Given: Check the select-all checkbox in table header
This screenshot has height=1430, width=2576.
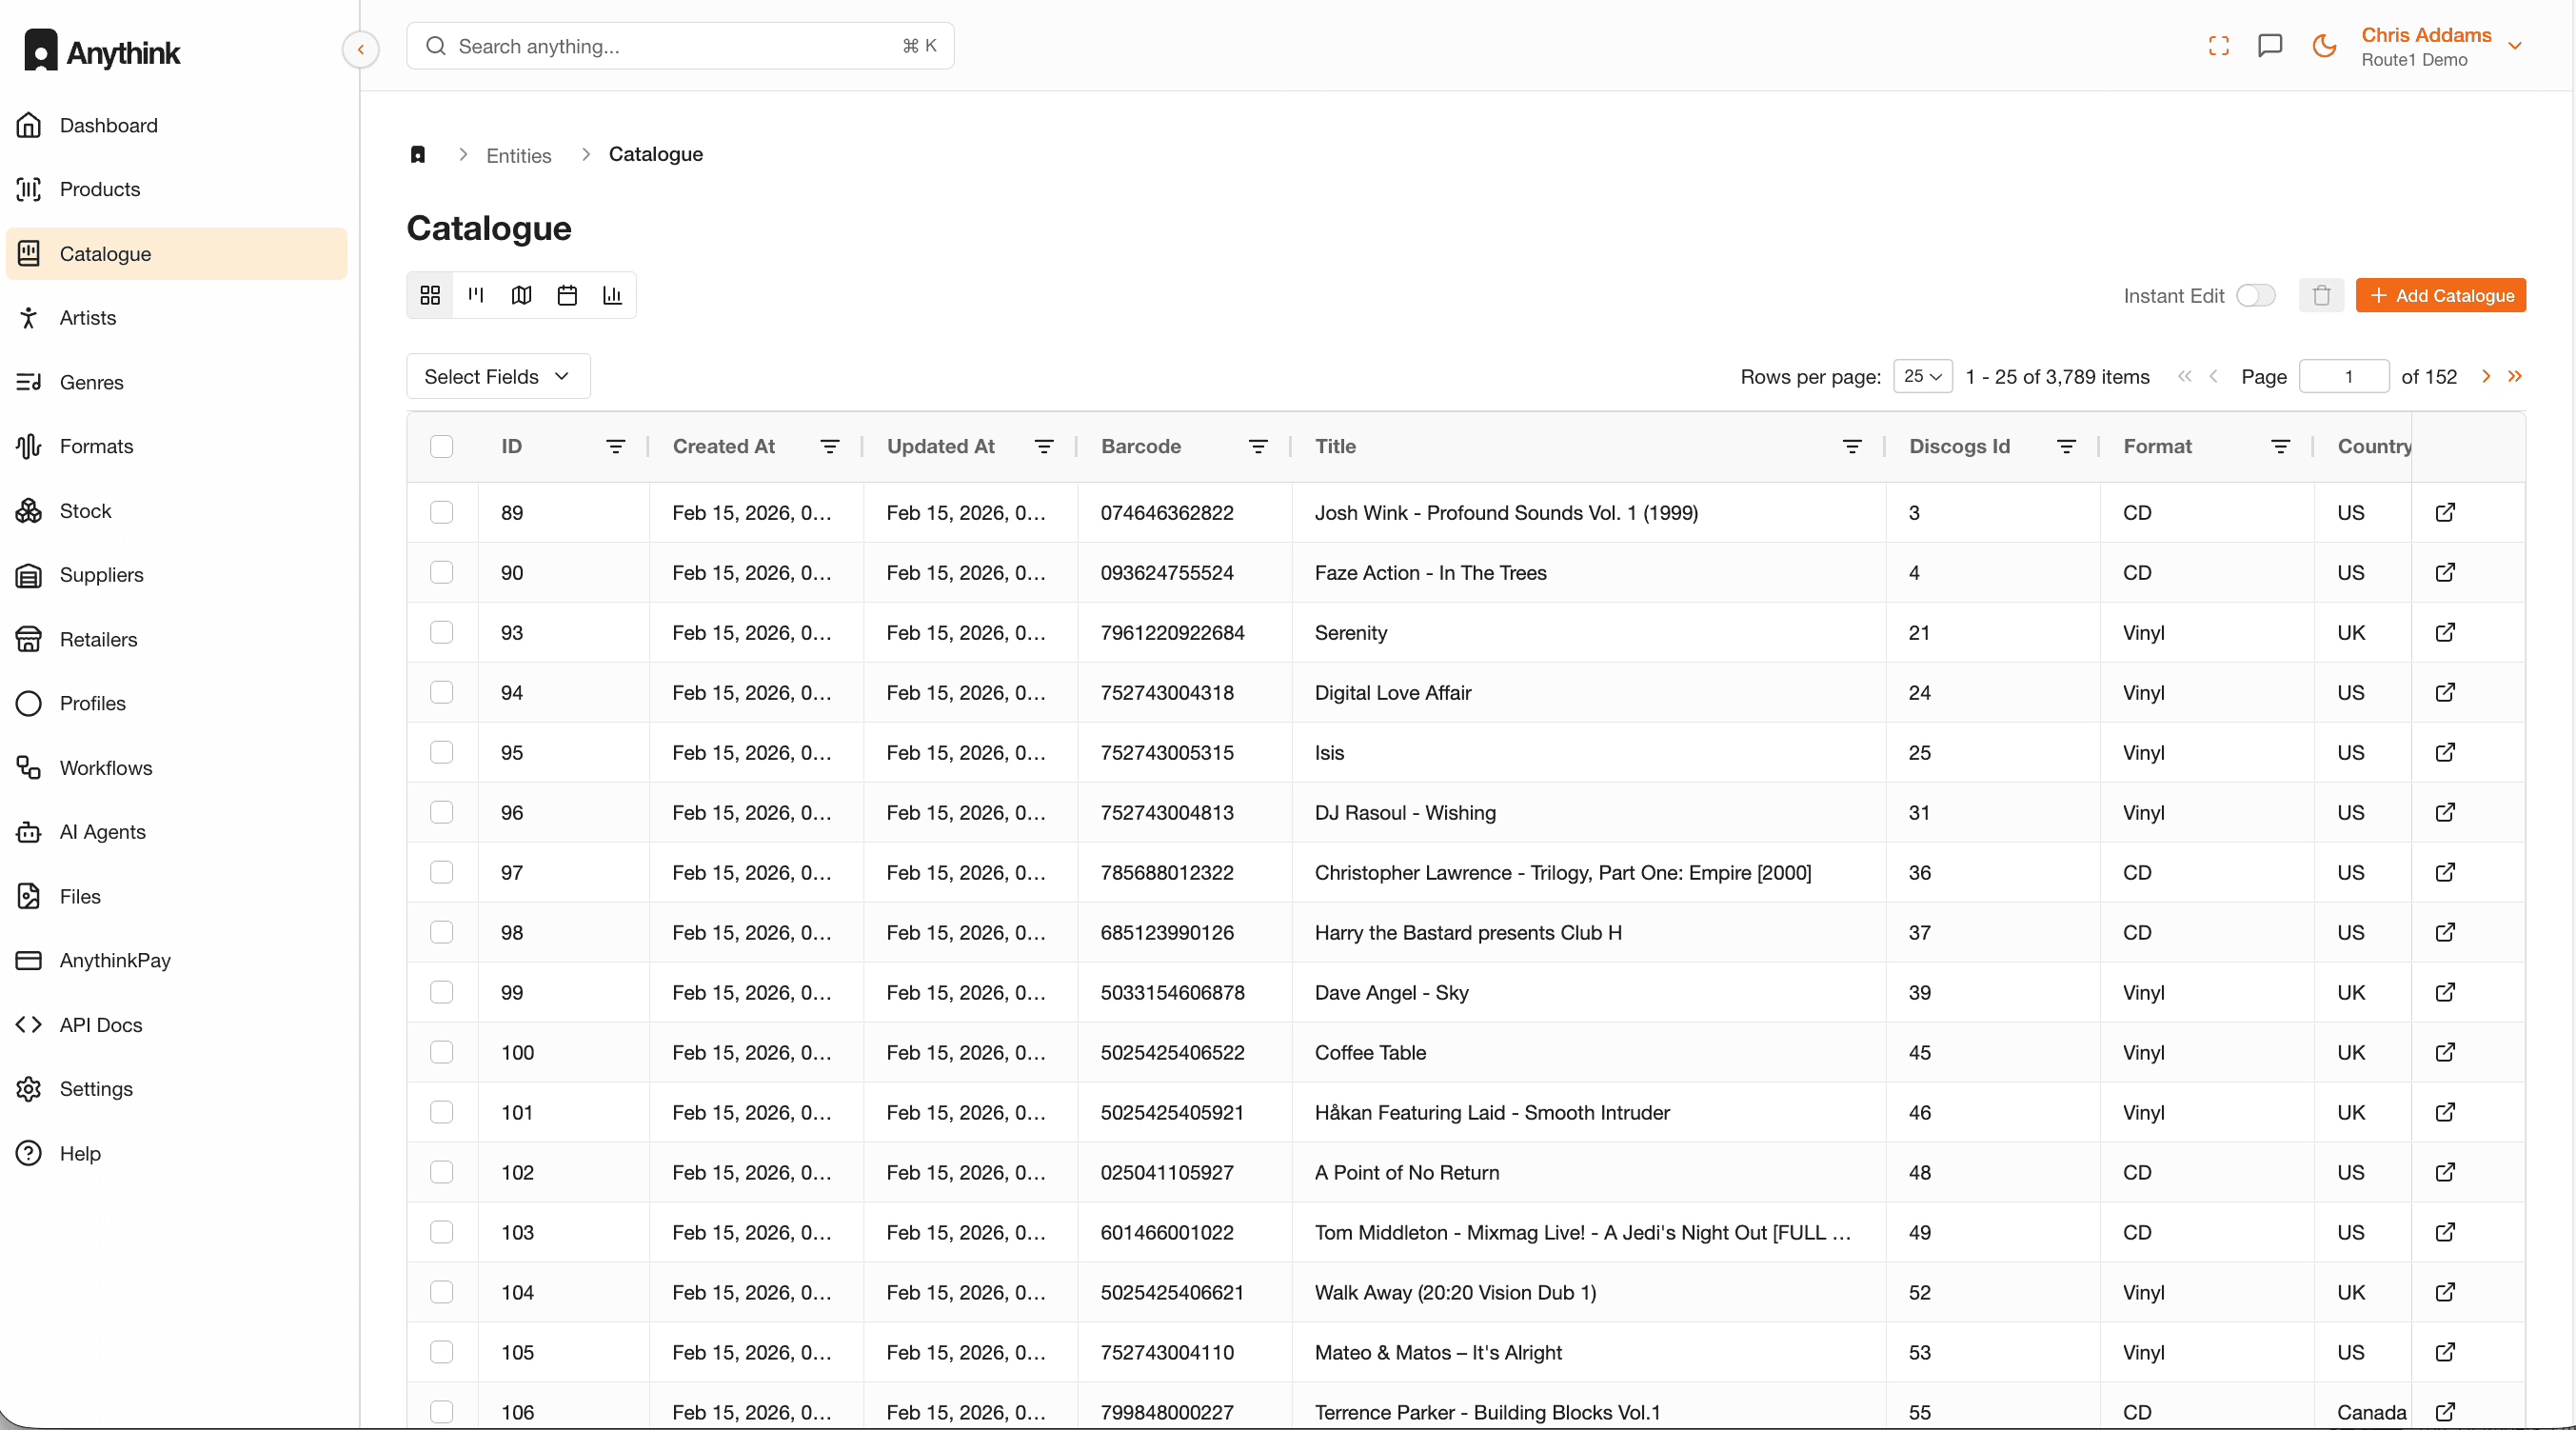Looking at the screenshot, I should tap(442, 446).
